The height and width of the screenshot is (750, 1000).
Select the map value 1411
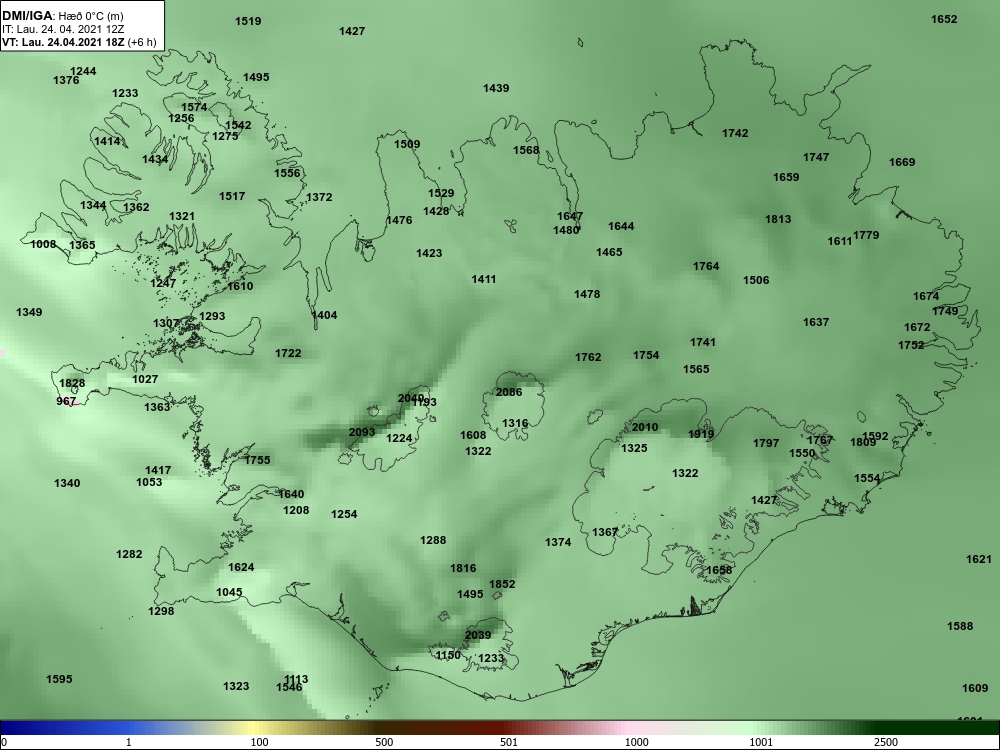pos(483,279)
